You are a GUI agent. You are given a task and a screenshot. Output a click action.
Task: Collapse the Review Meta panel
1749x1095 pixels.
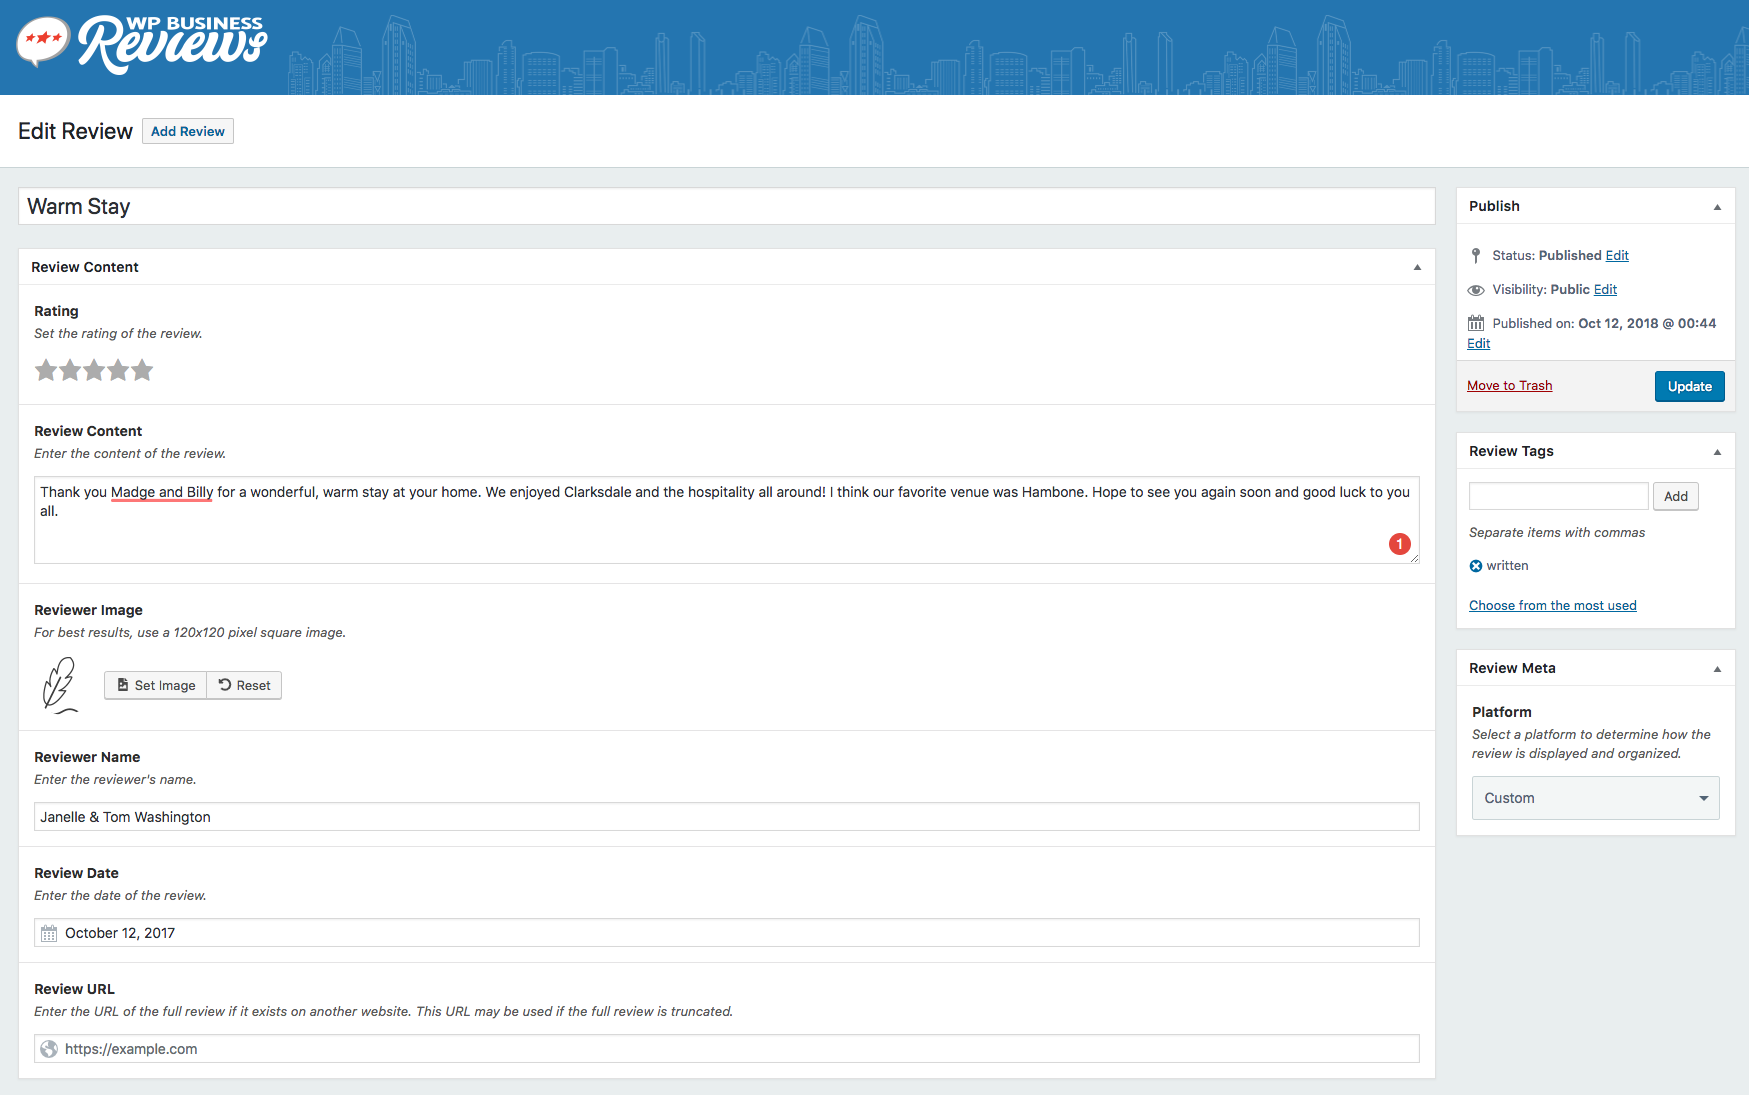coord(1717,669)
